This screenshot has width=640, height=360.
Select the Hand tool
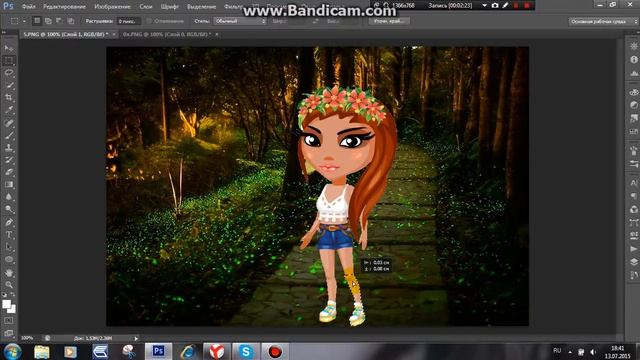(x=9, y=272)
